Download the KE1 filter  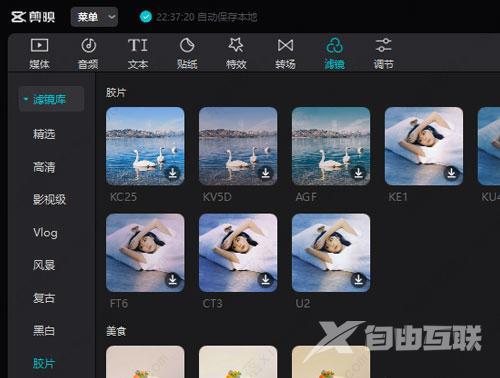coord(451,173)
